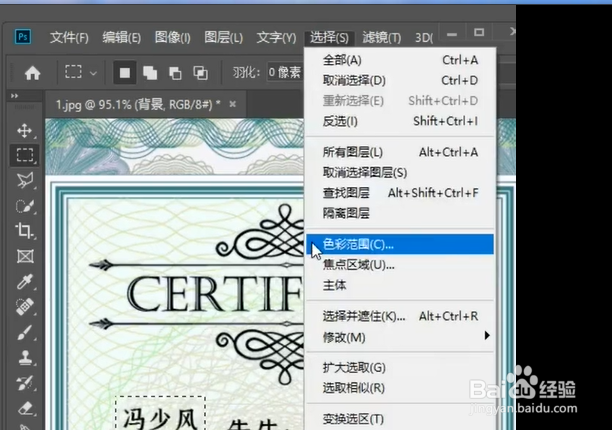Choose 焦点区域(U)... menu entry

coord(400,265)
